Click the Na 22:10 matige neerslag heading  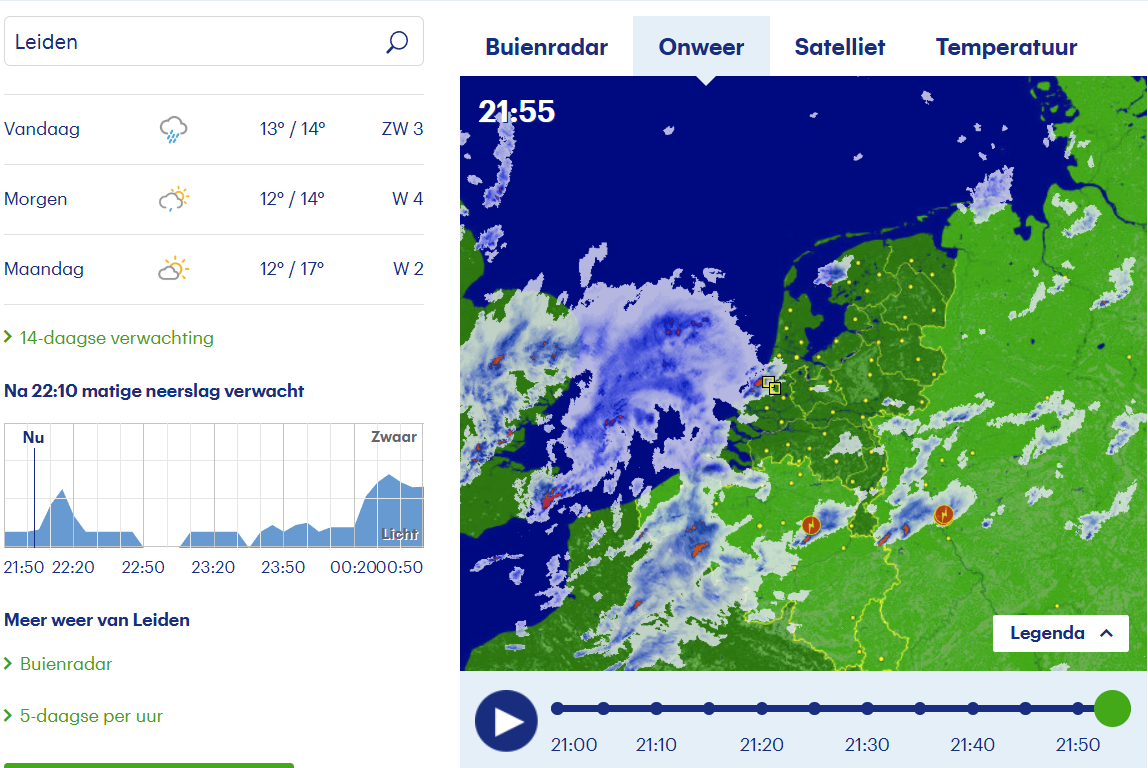click(x=154, y=391)
